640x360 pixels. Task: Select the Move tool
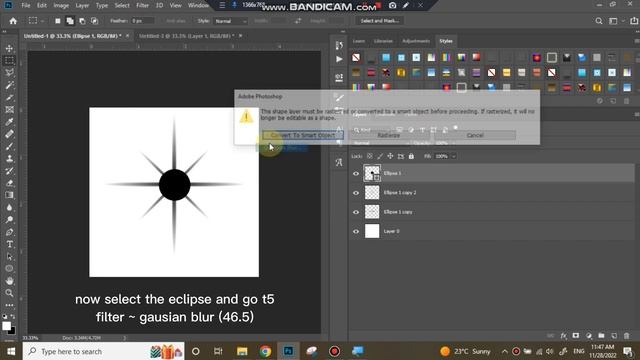(x=9, y=48)
